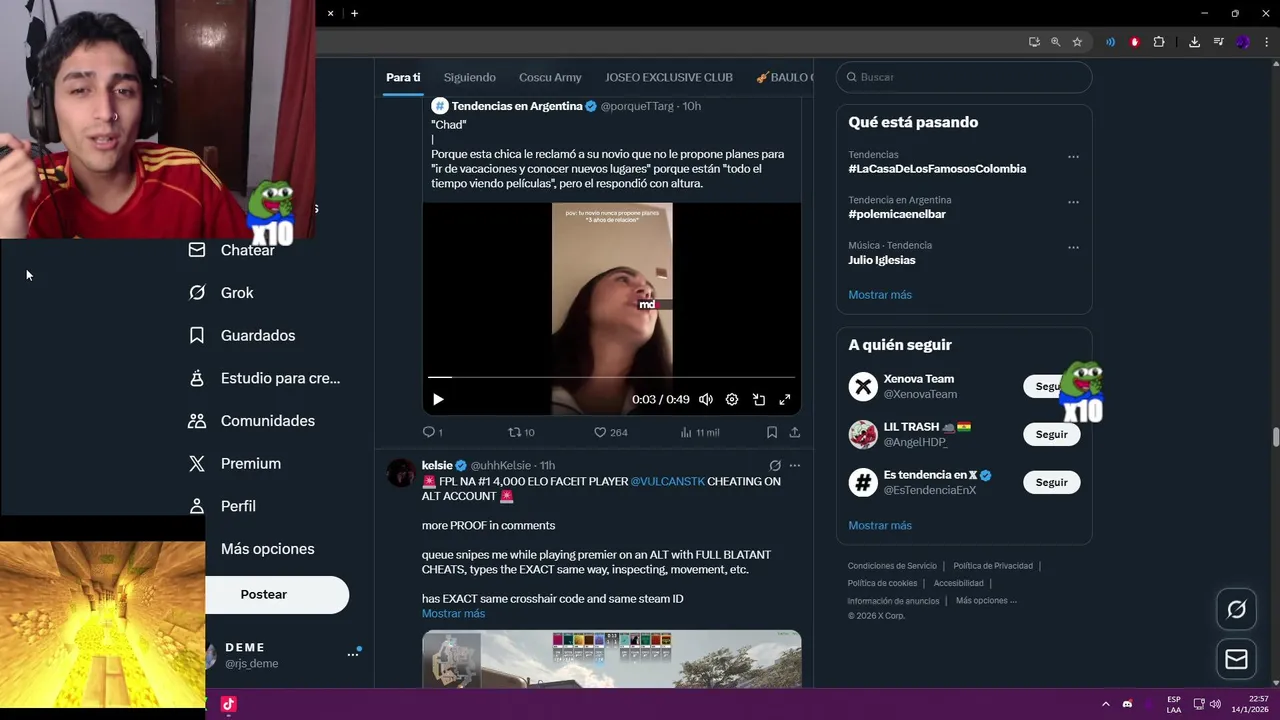Click the red hand extension icon
Screen dimensions: 1280x720
point(1134,42)
